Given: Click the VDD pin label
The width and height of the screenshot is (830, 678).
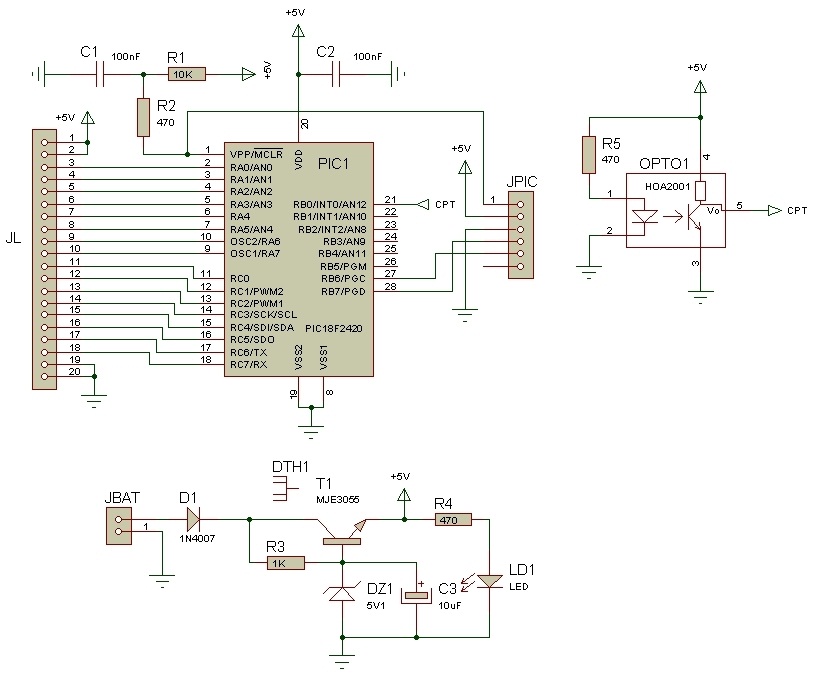Looking at the screenshot, I should [x=299, y=160].
